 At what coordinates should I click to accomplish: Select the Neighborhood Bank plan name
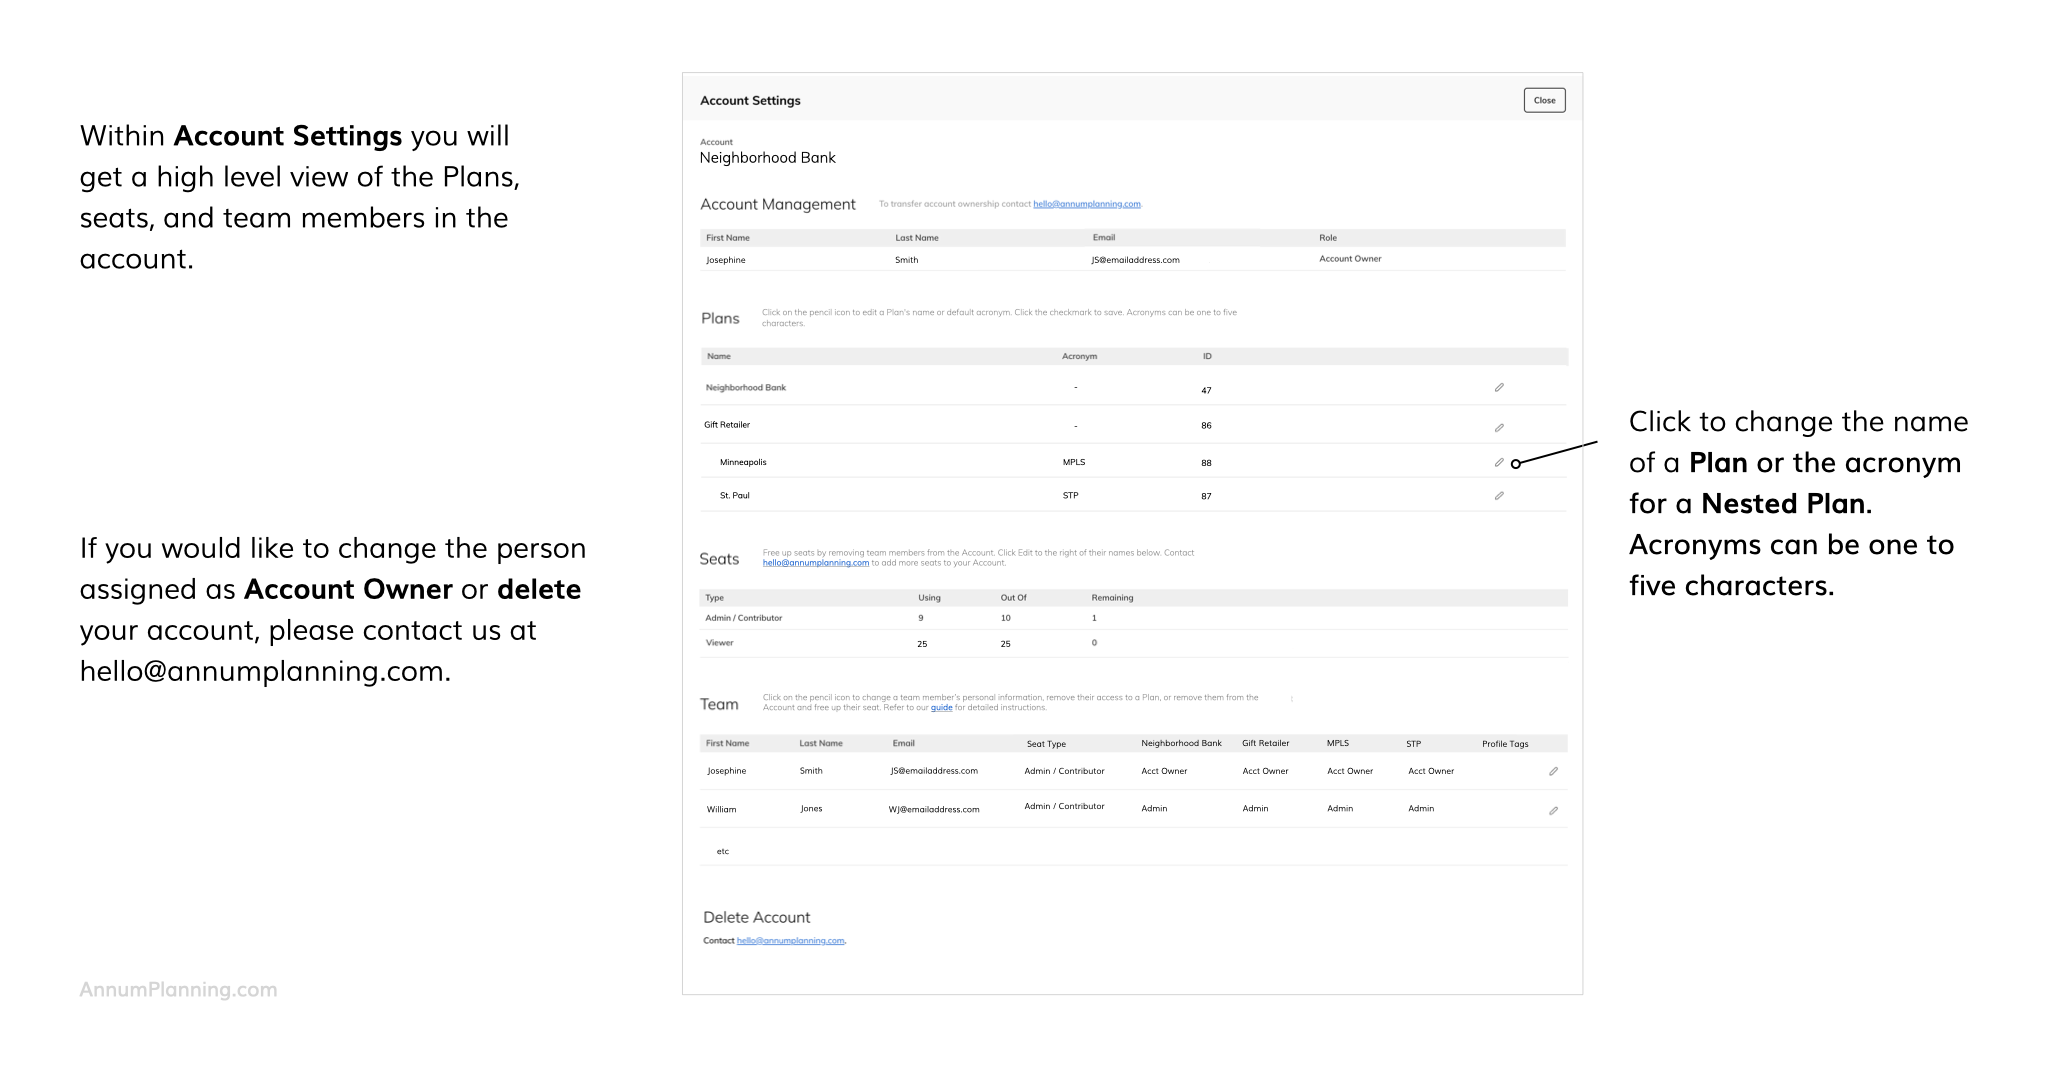746,388
